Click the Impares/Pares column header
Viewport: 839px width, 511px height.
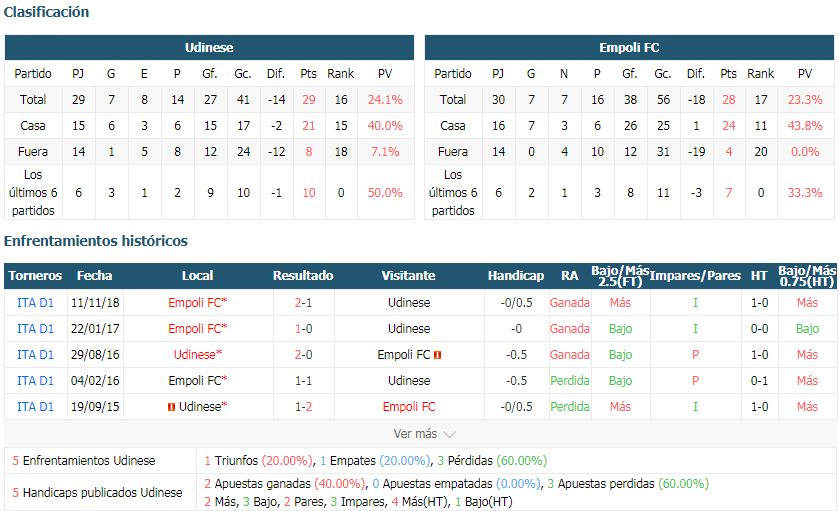tap(695, 276)
